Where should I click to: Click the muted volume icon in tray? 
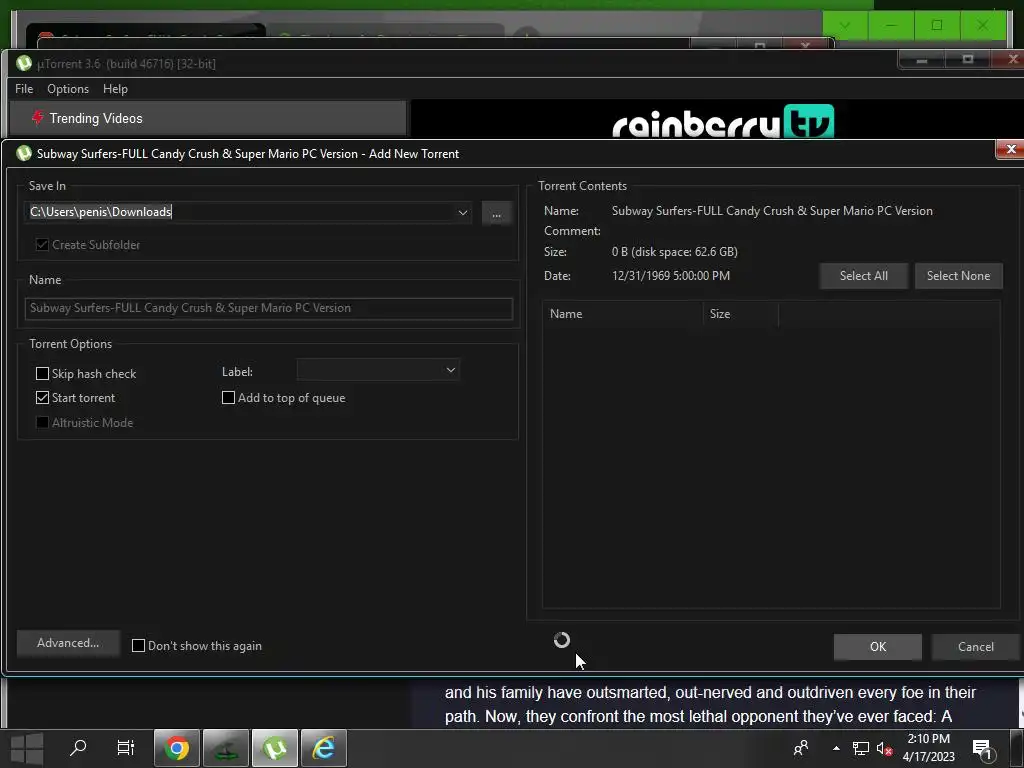pyautogui.click(x=884, y=748)
